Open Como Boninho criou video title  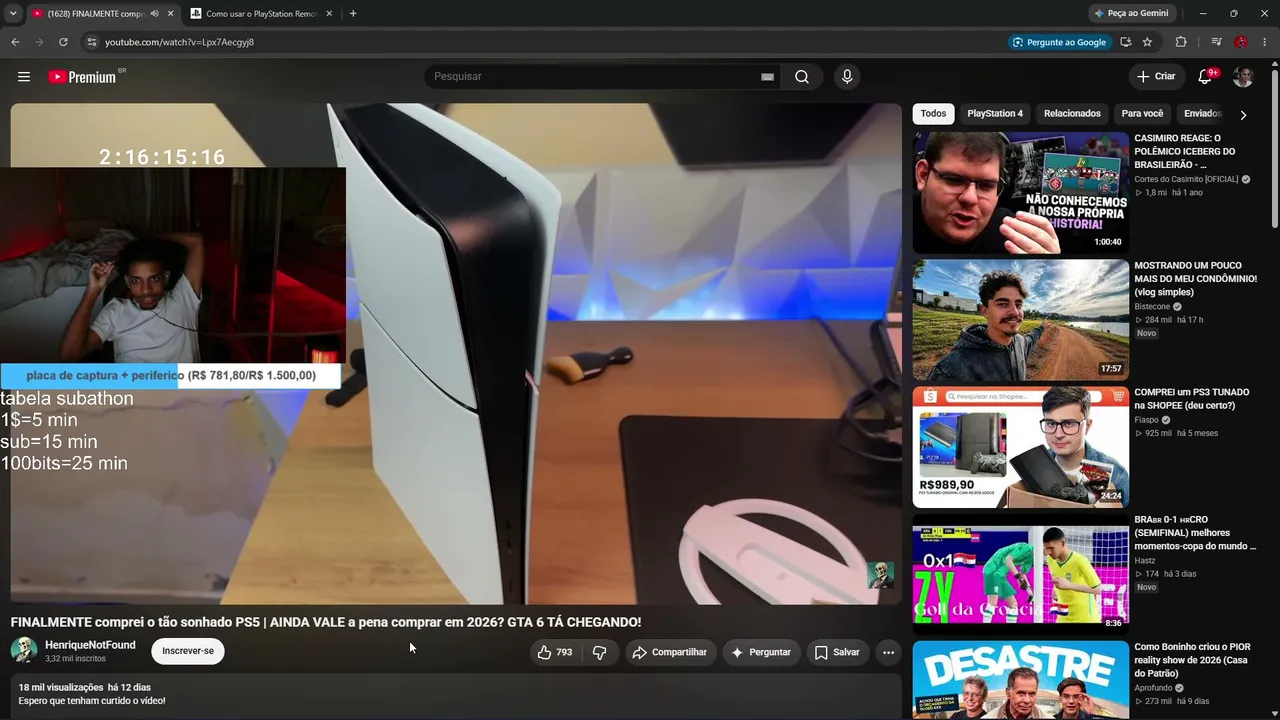1192,660
